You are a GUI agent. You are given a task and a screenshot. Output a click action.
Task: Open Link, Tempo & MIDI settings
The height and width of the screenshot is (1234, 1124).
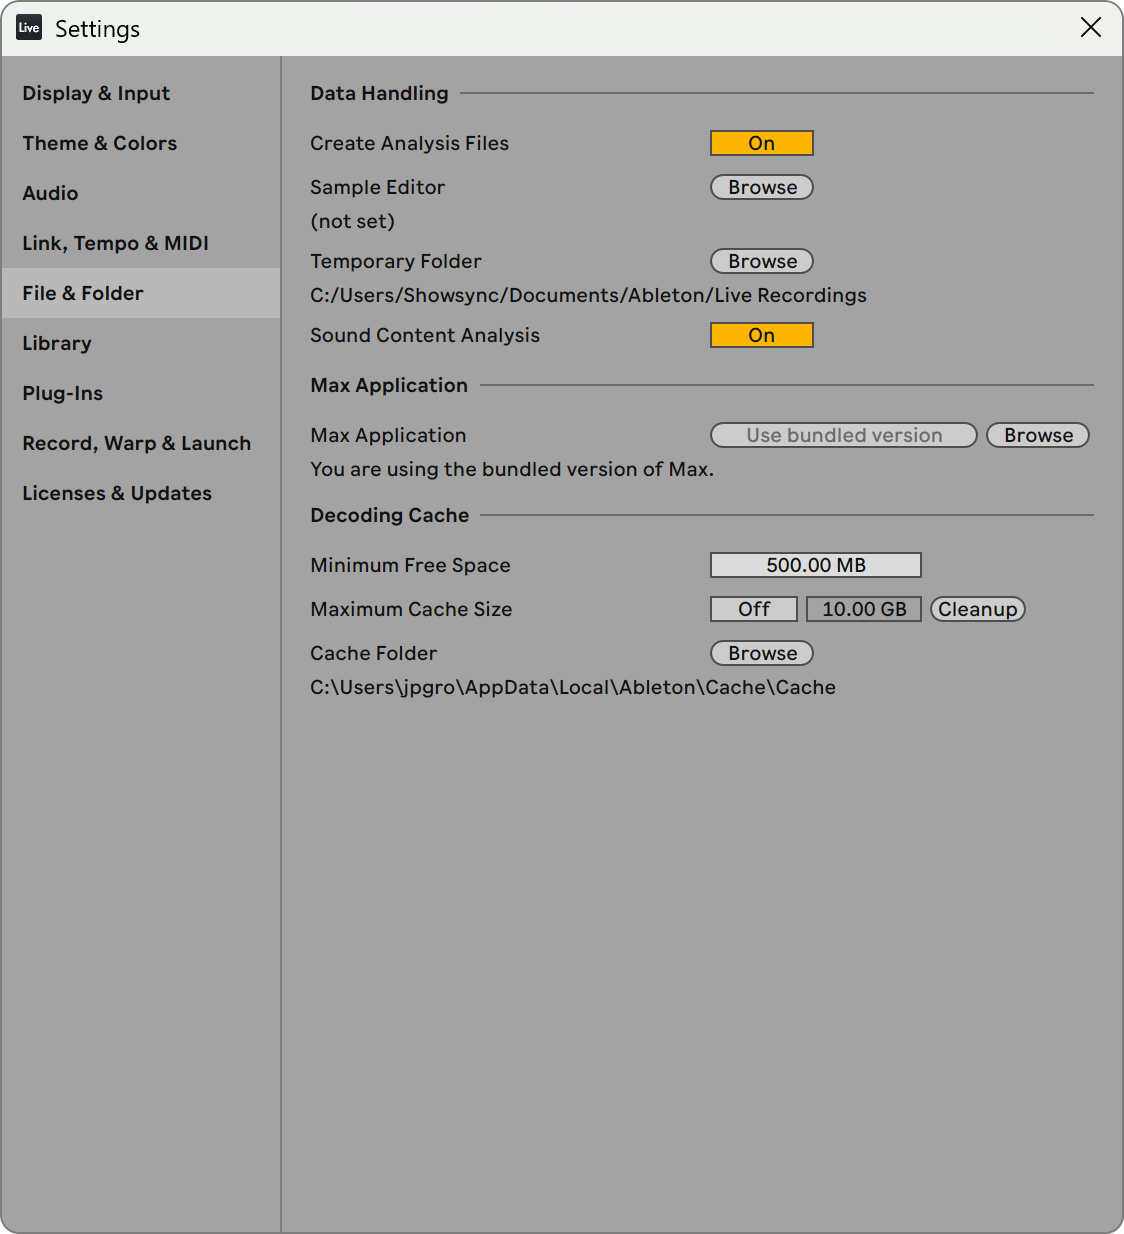(115, 243)
